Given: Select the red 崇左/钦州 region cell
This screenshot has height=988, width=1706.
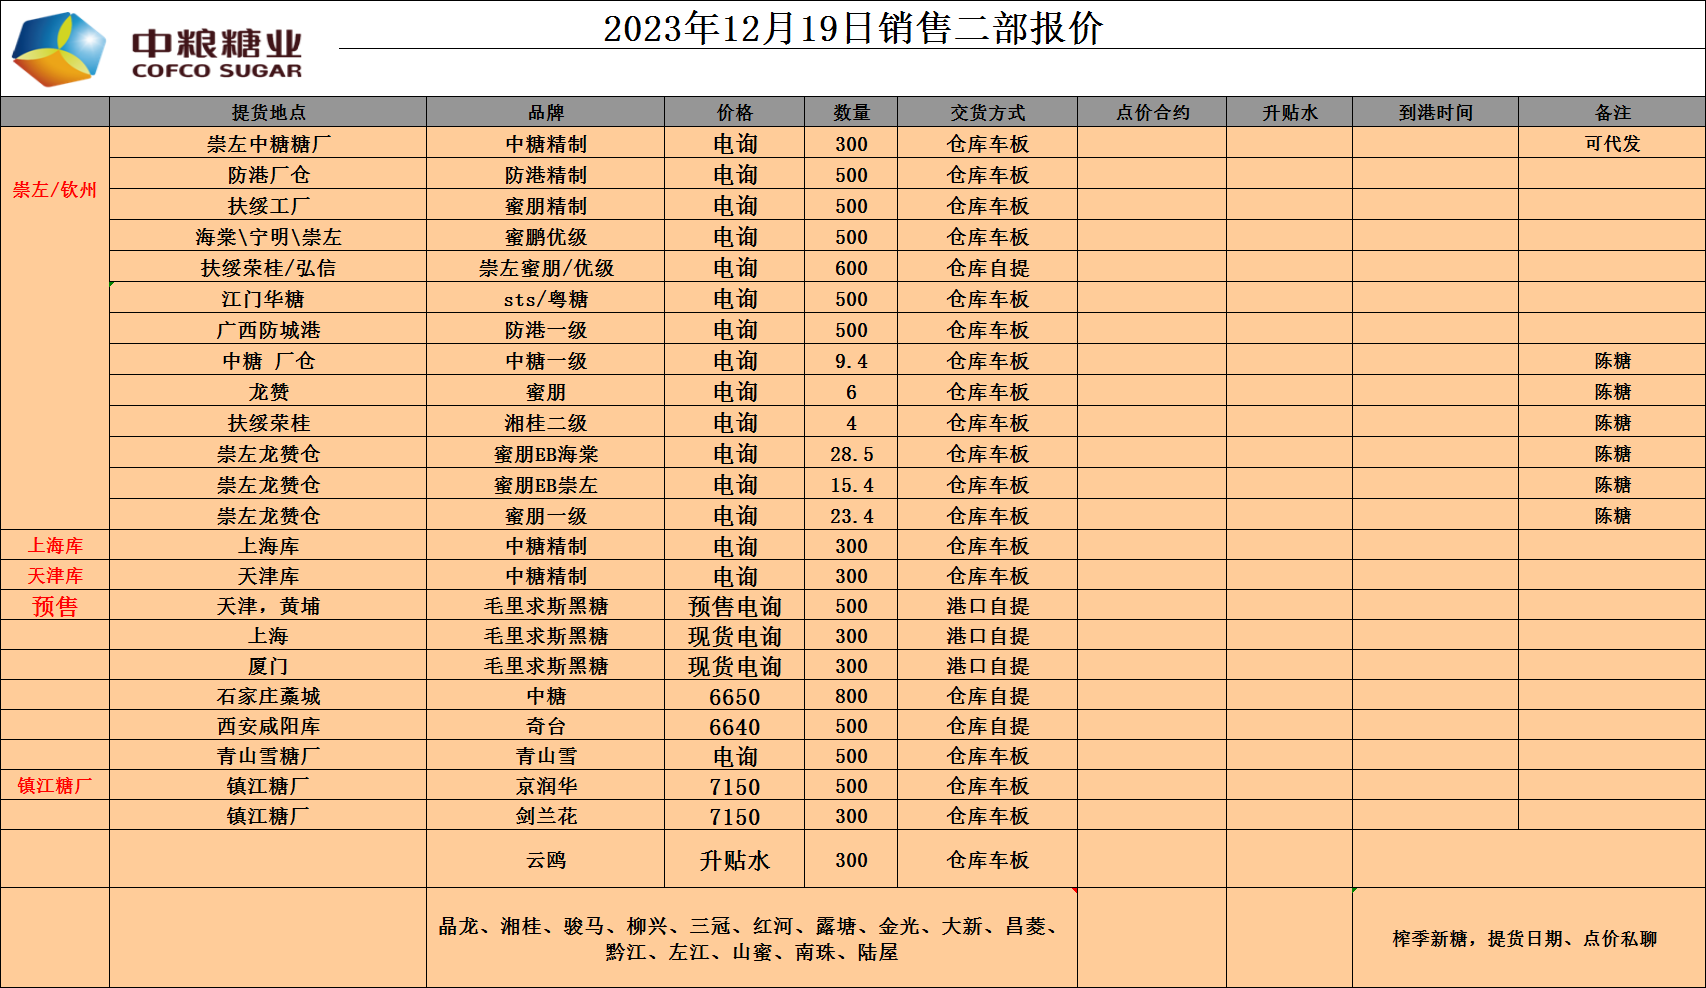Looking at the screenshot, I should [55, 190].
